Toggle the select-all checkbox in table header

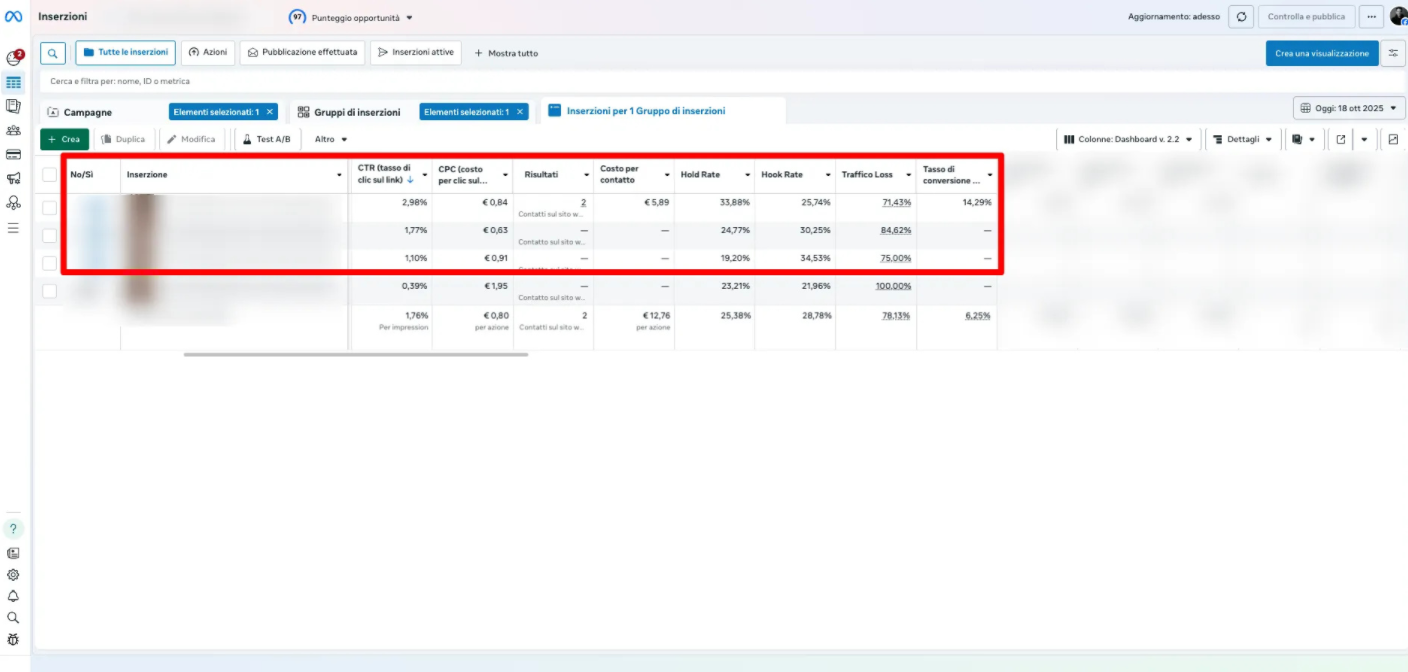[50, 175]
